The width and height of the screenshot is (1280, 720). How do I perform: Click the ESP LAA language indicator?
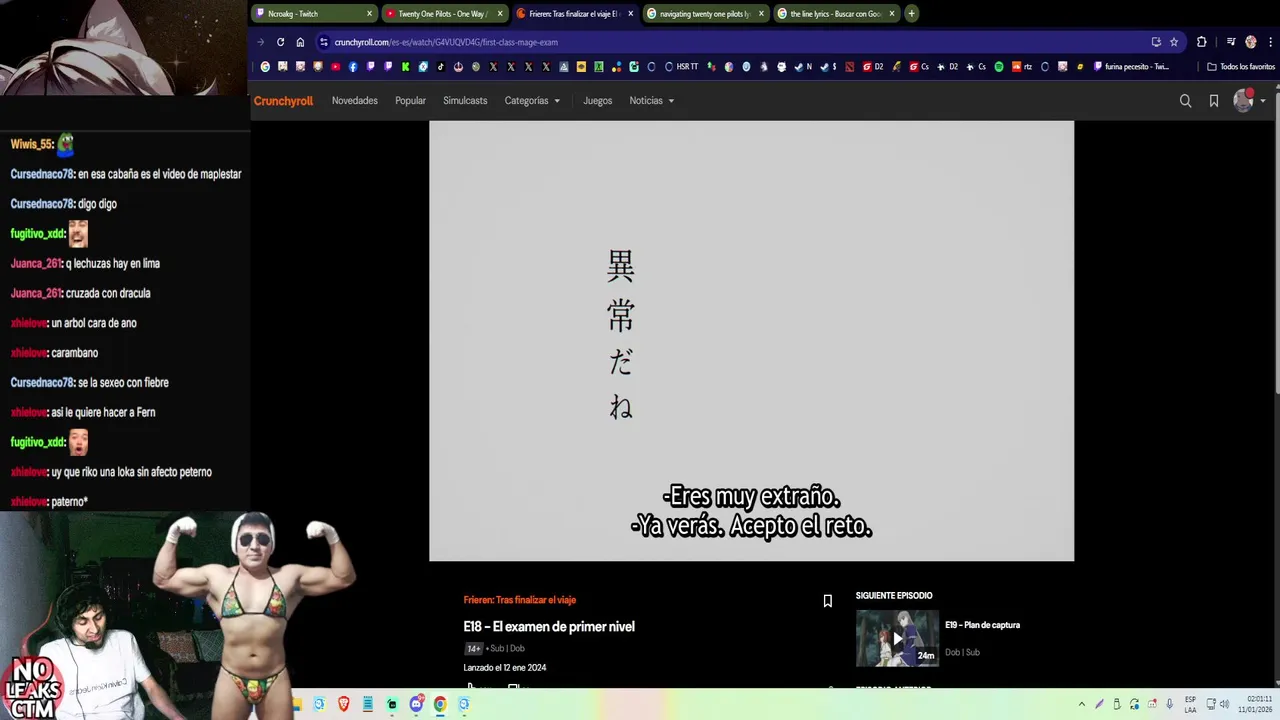tap(1190, 704)
